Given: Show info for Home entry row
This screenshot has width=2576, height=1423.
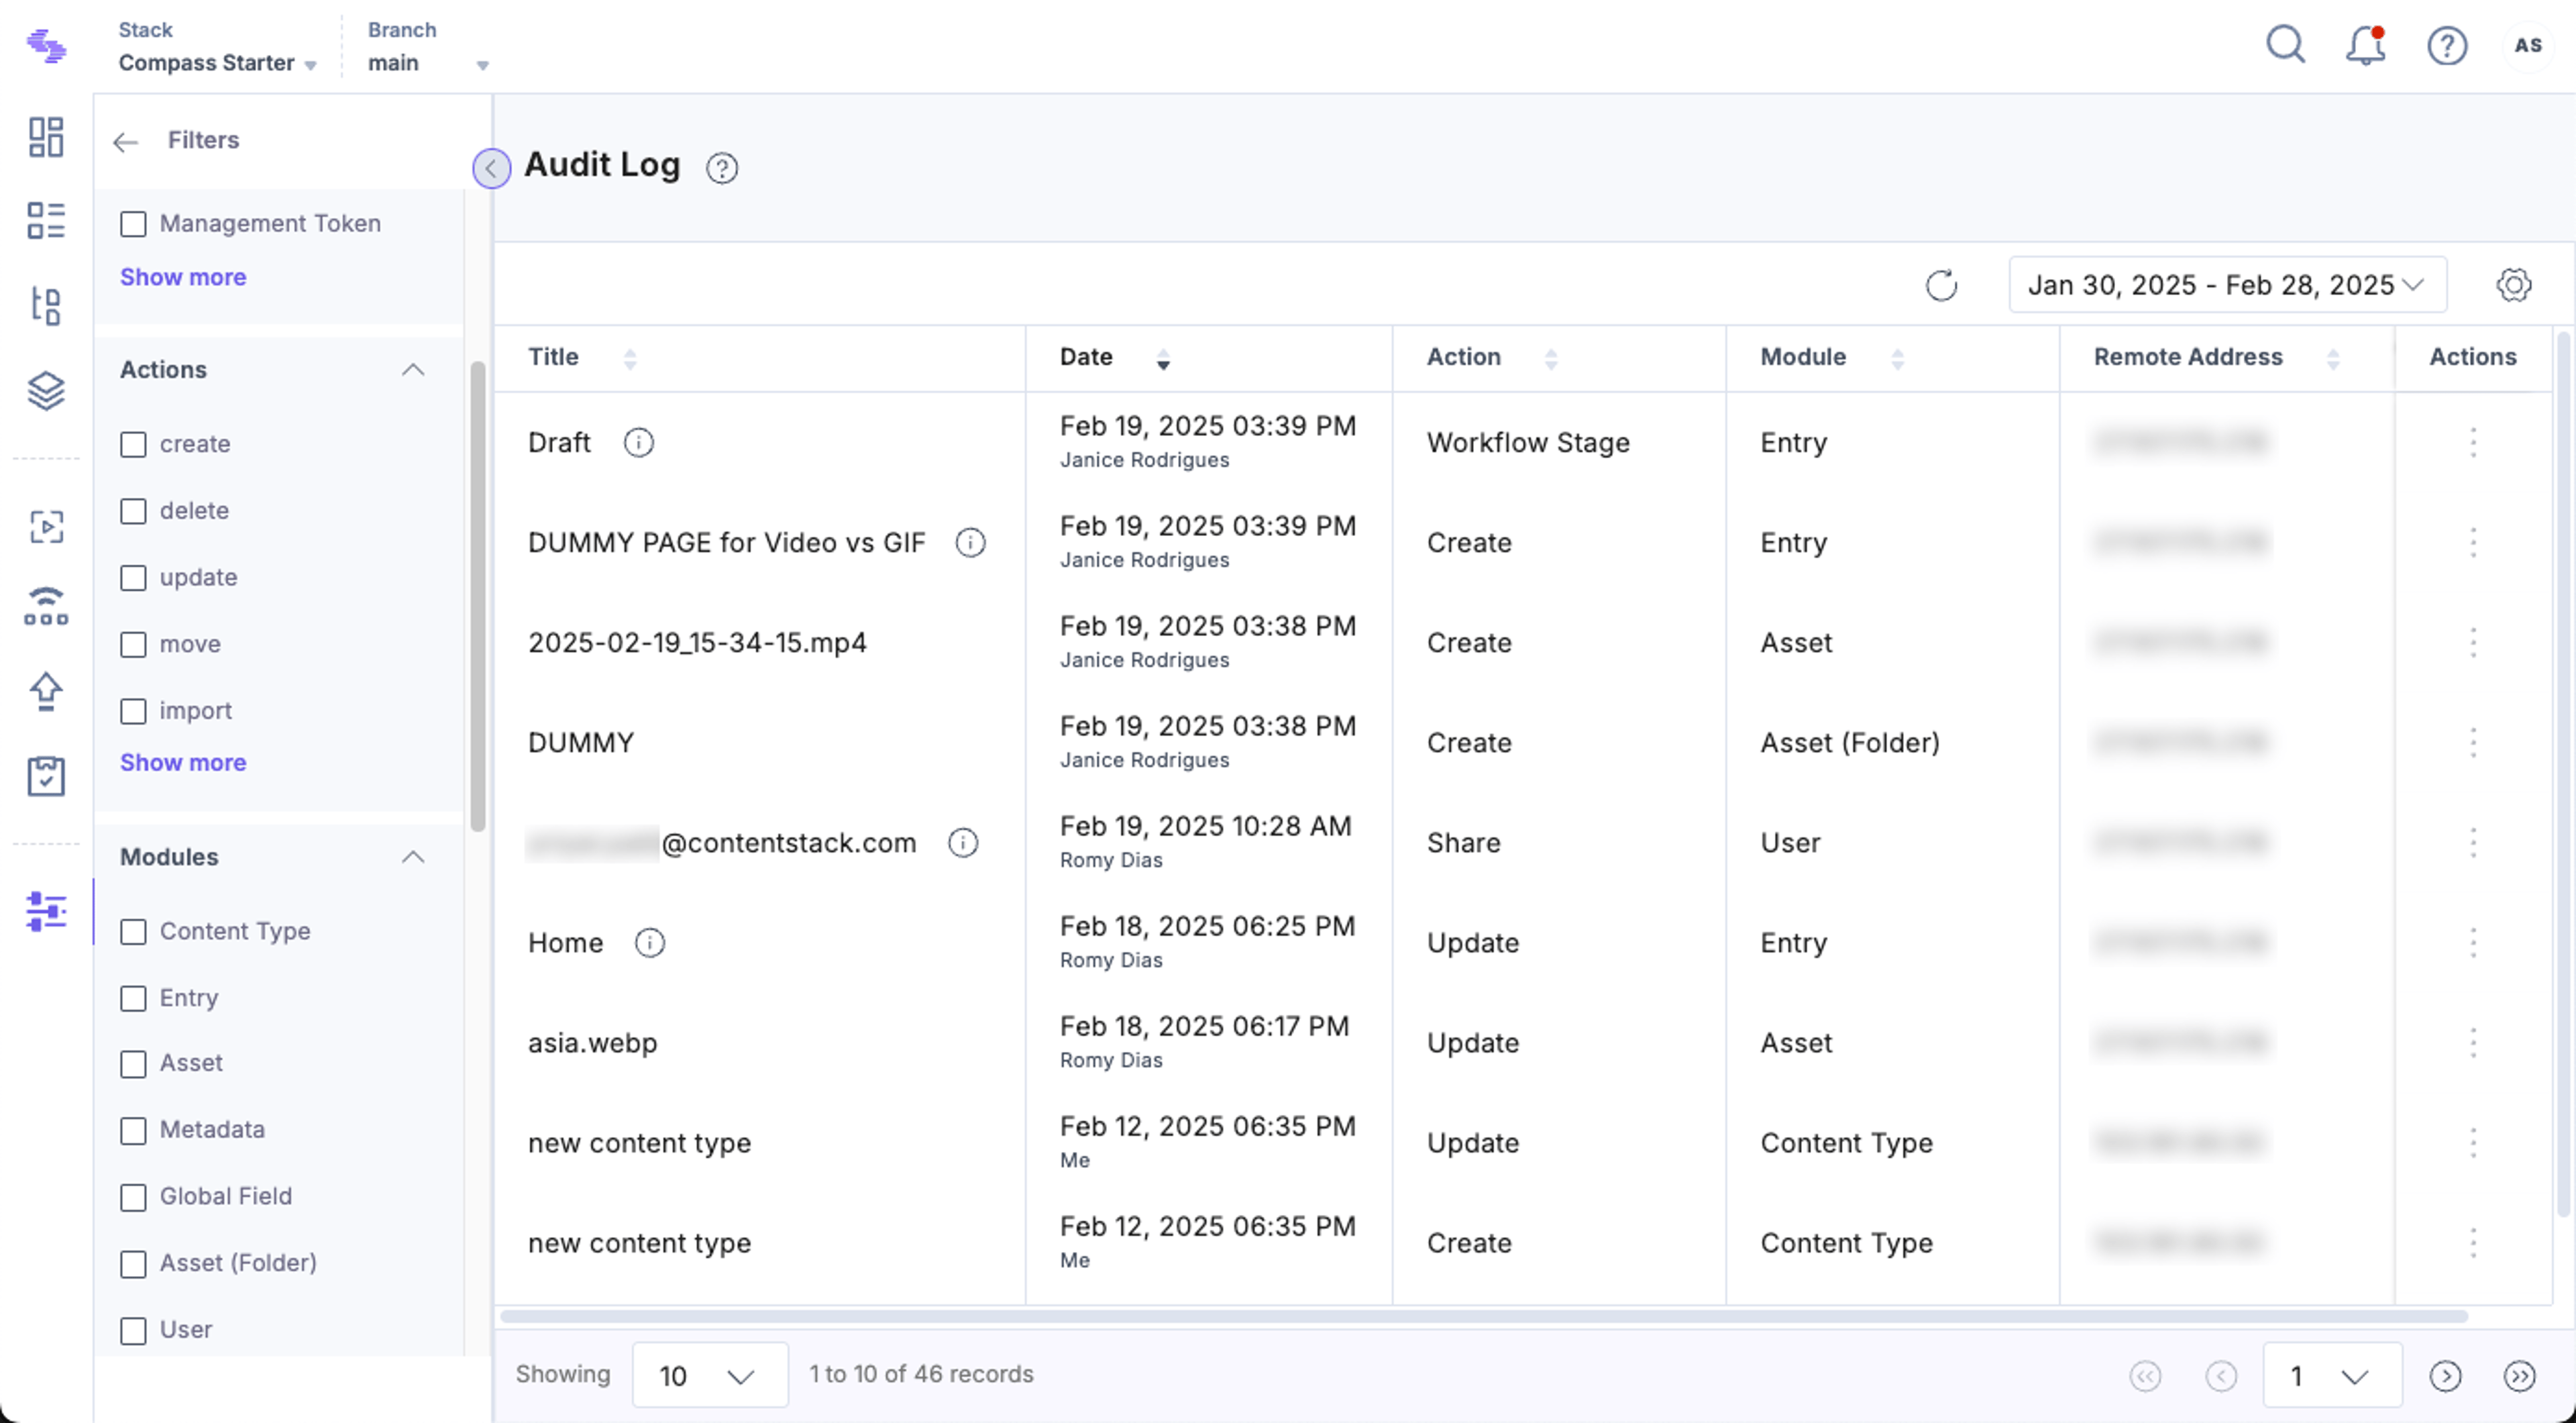Looking at the screenshot, I should click(x=650, y=943).
